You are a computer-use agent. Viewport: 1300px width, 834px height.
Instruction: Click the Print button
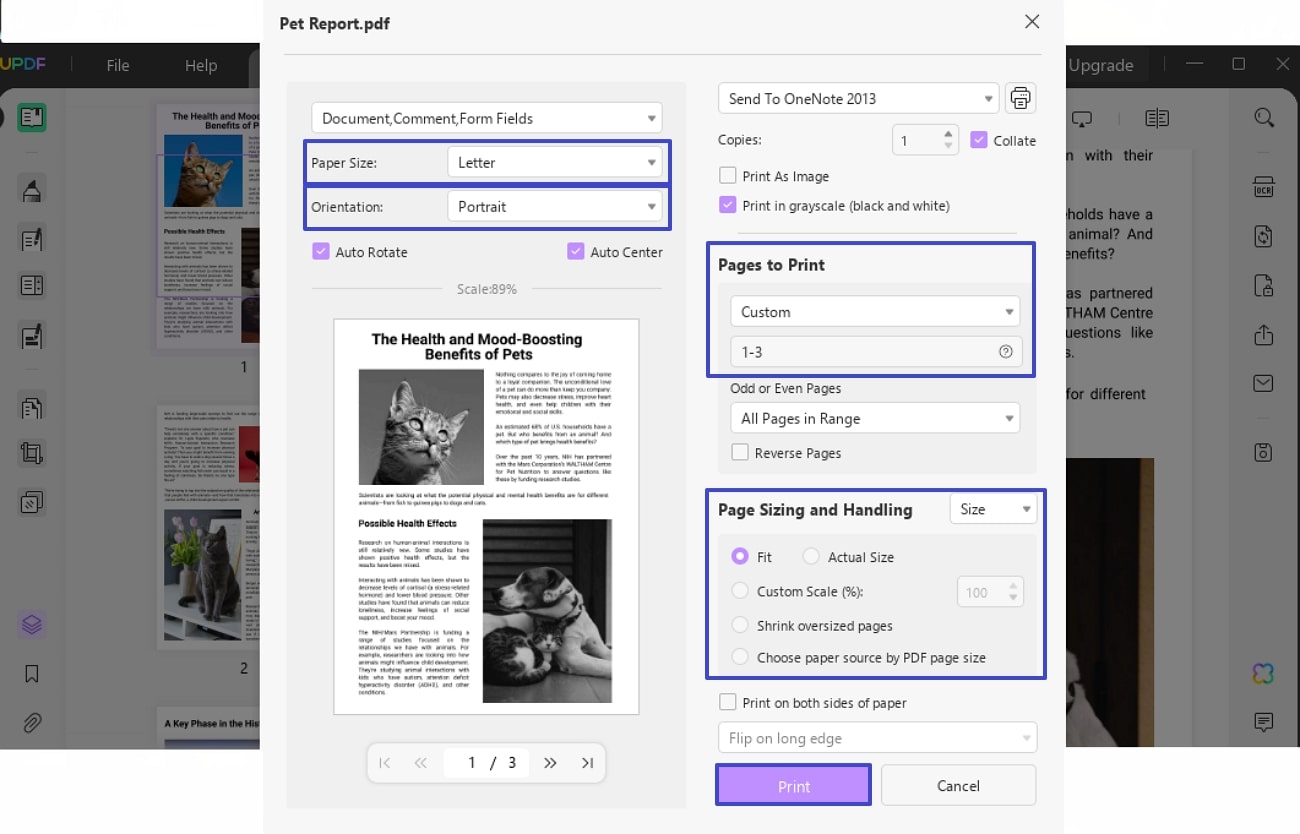[x=793, y=785]
